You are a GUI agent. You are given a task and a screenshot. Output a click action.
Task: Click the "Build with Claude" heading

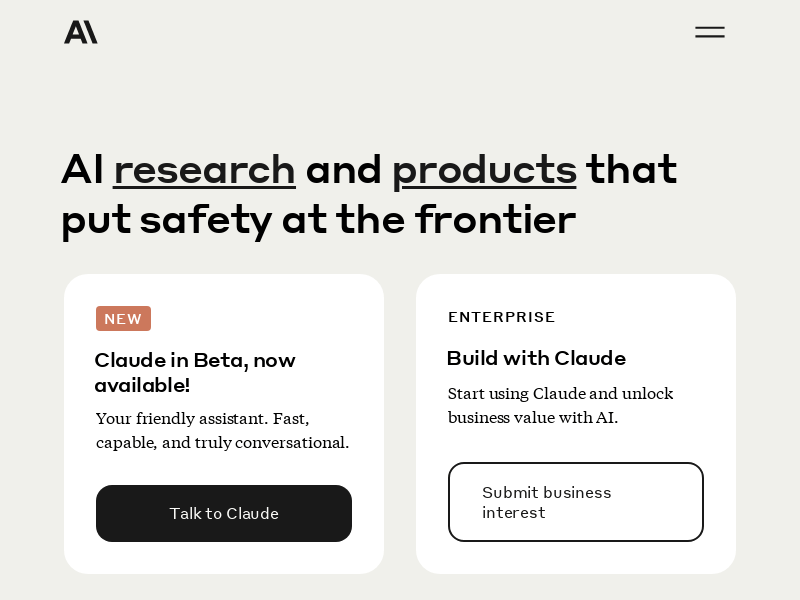coord(536,358)
